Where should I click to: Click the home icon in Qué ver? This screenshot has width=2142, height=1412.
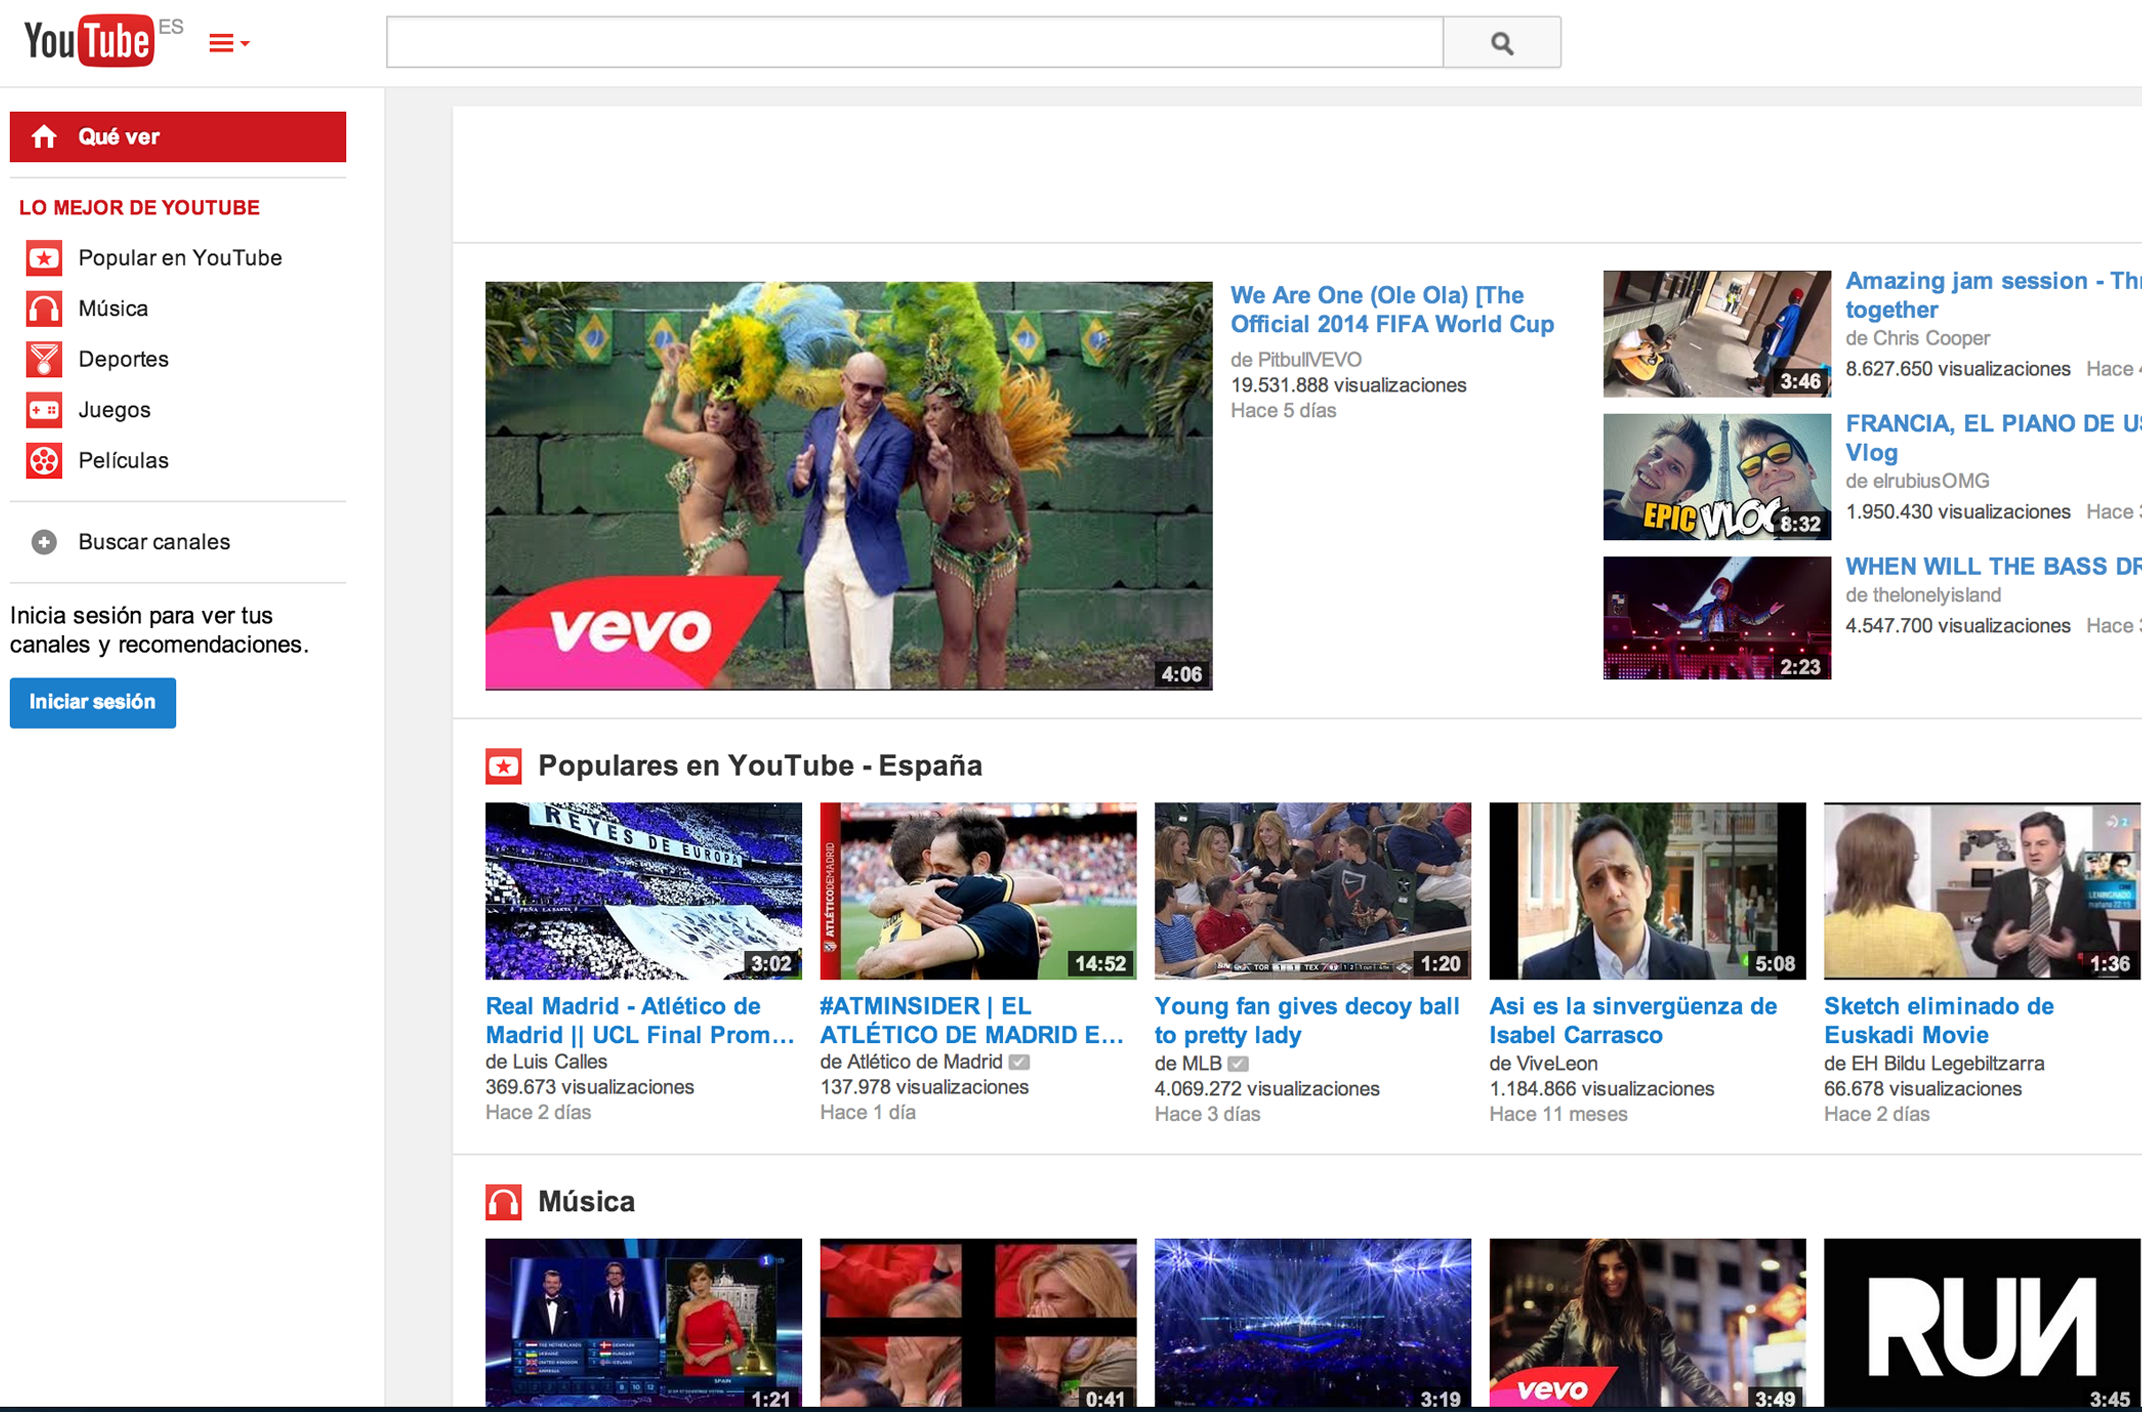44,136
